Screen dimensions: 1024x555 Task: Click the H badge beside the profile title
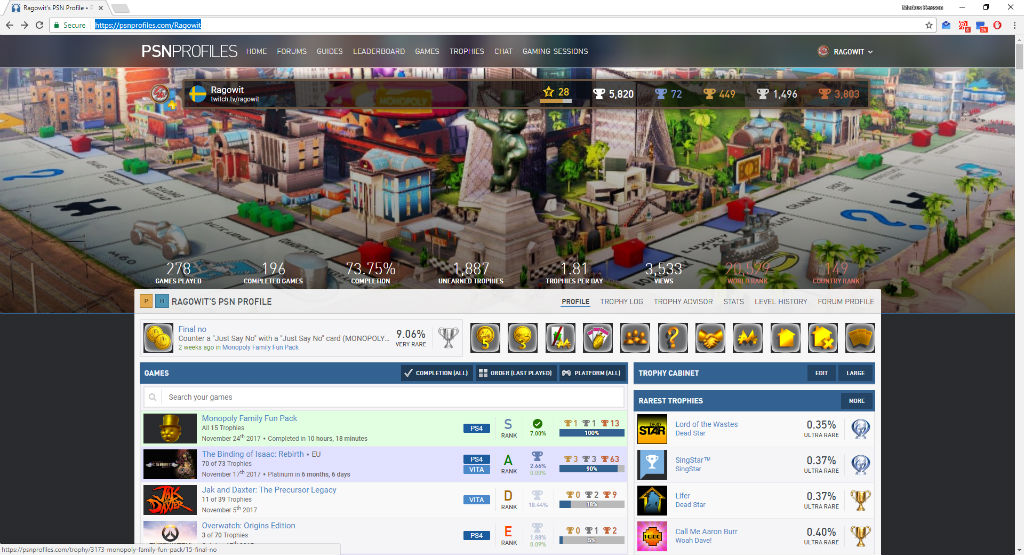(161, 301)
